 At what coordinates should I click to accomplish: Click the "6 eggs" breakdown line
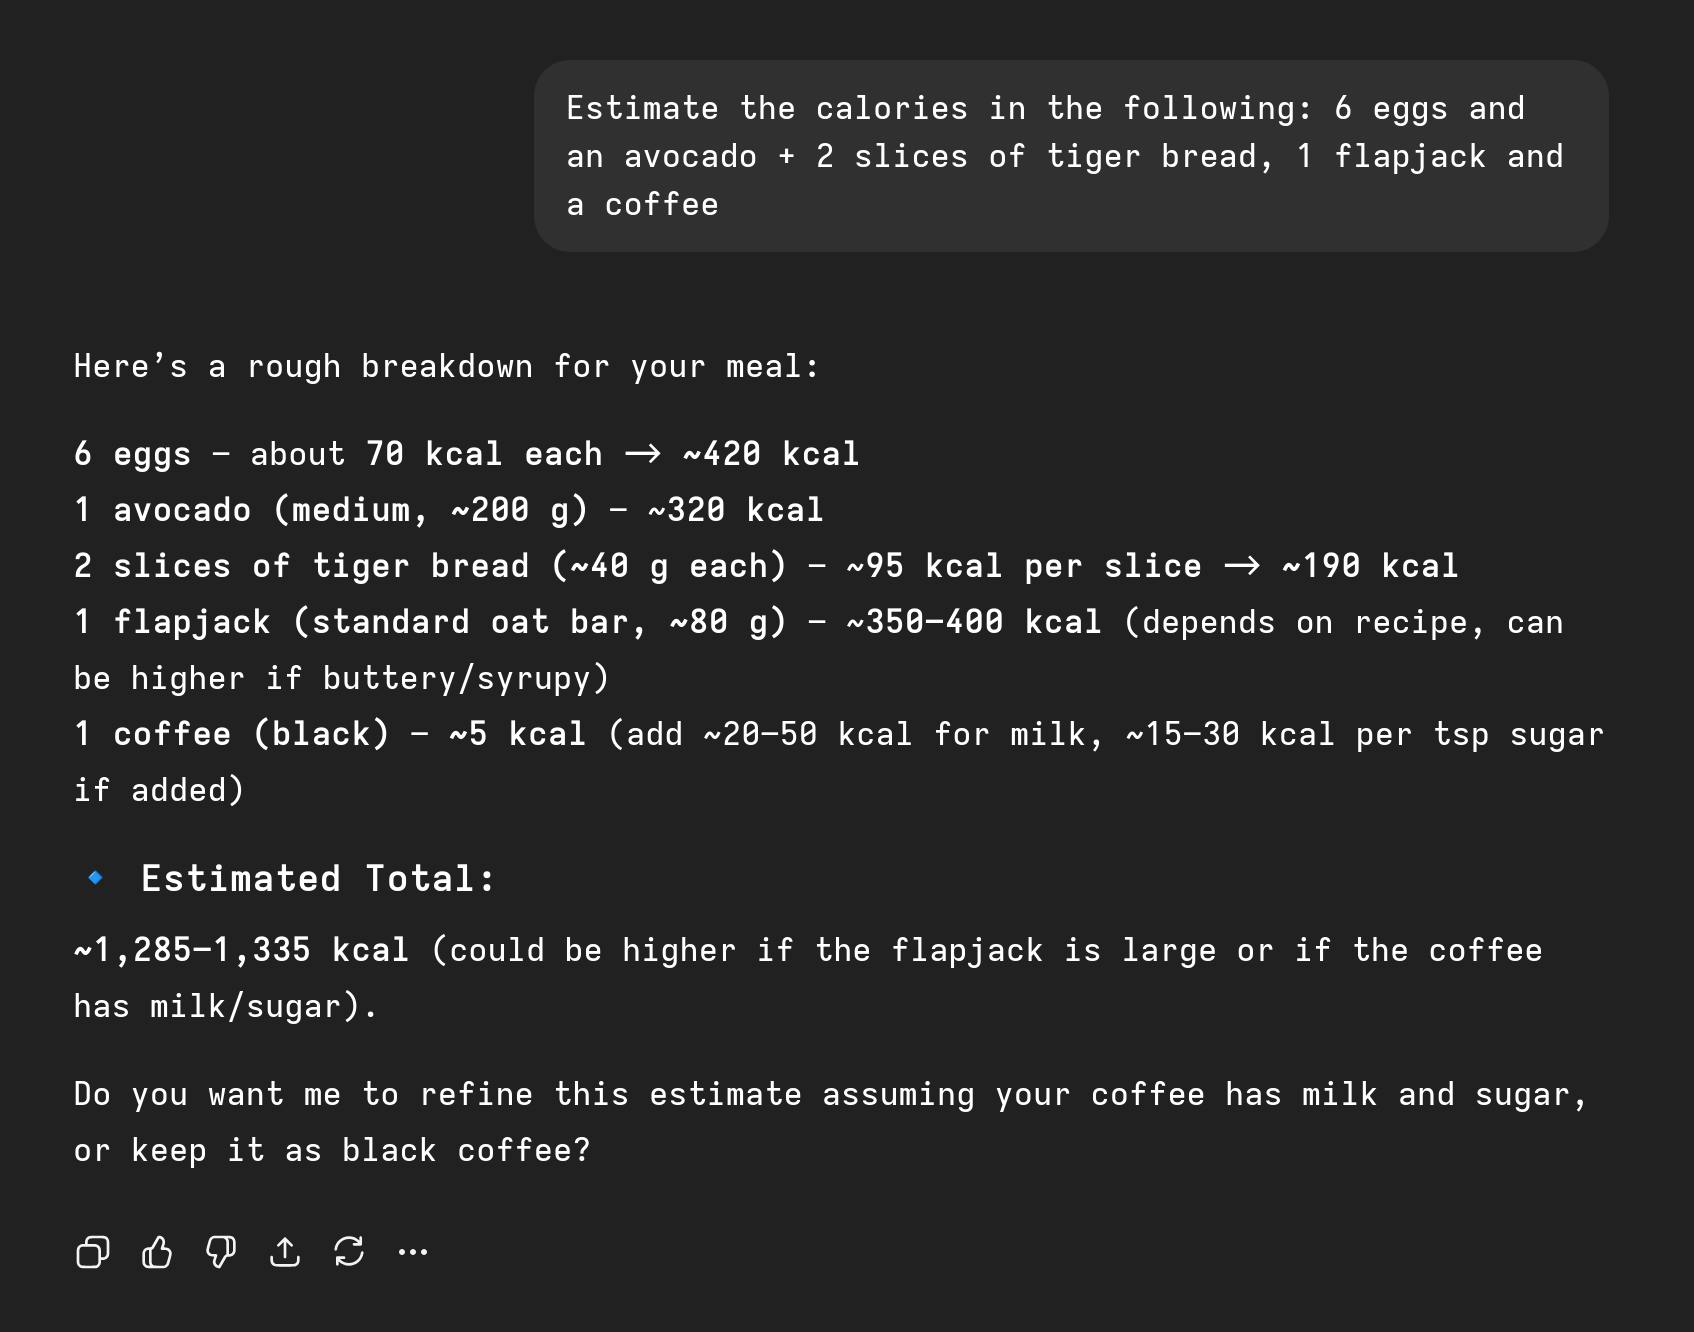coord(467,454)
